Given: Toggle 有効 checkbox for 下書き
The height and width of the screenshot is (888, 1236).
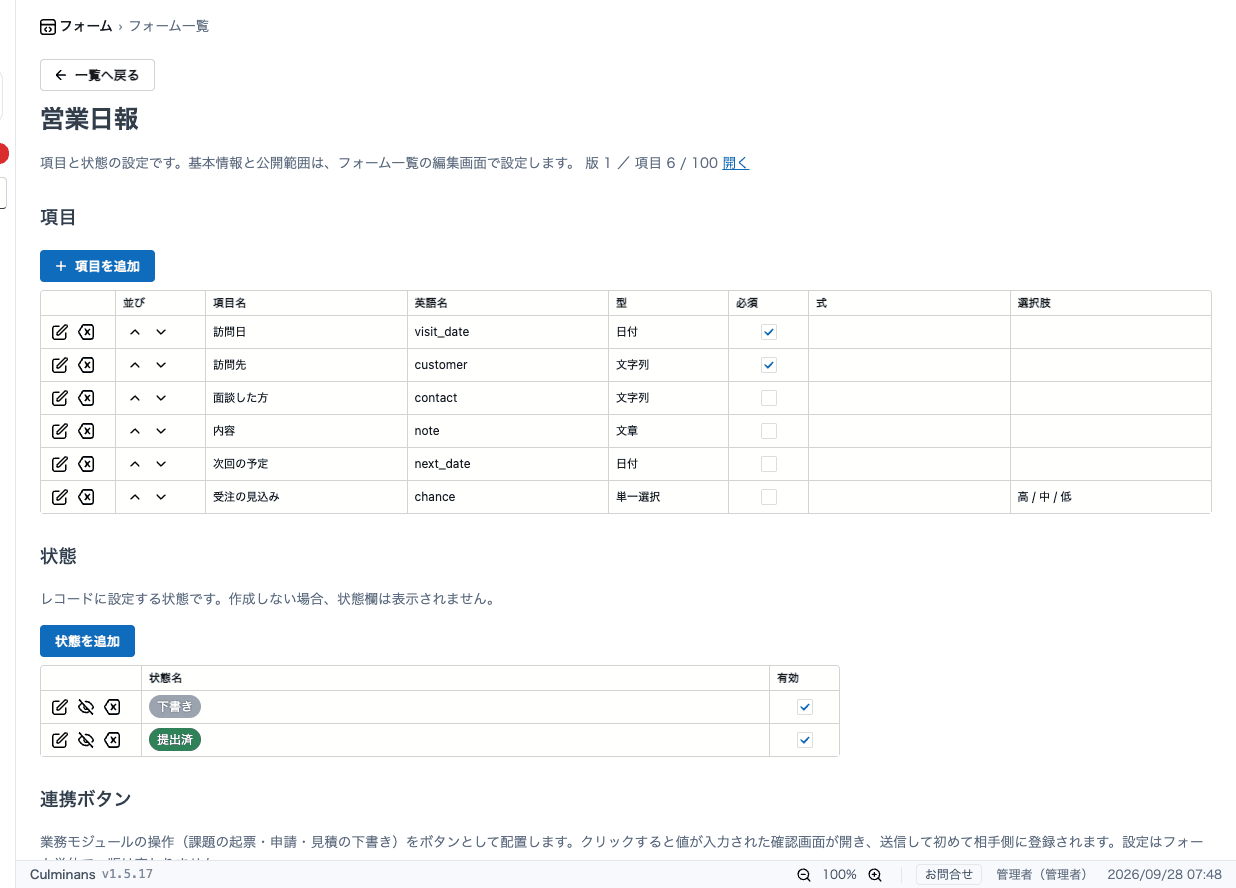Looking at the screenshot, I should (x=805, y=707).
